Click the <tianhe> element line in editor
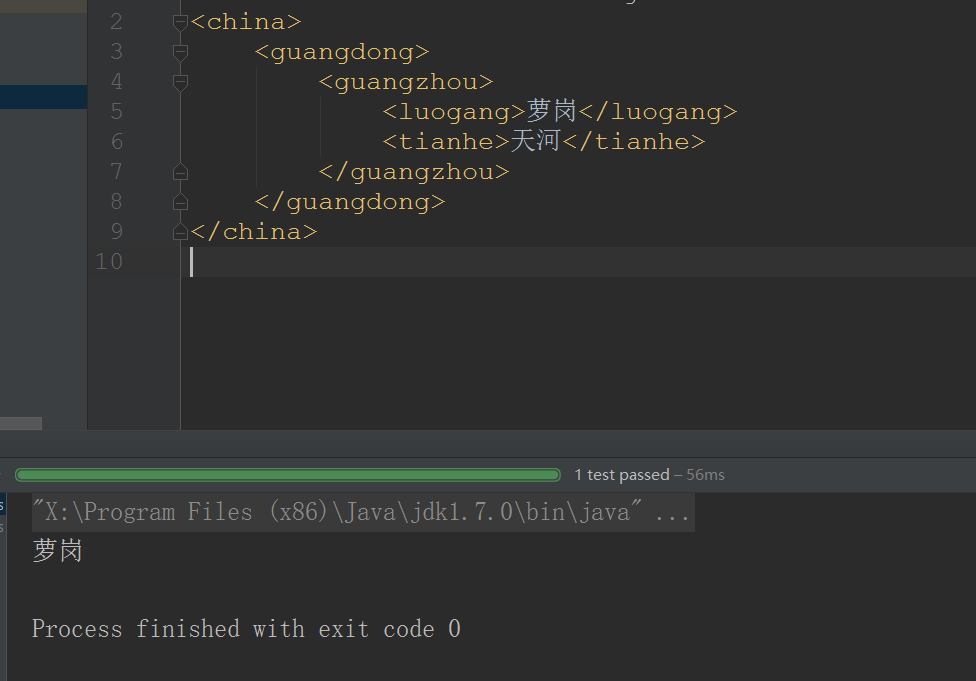The image size is (976, 681). (x=543, y=142)
